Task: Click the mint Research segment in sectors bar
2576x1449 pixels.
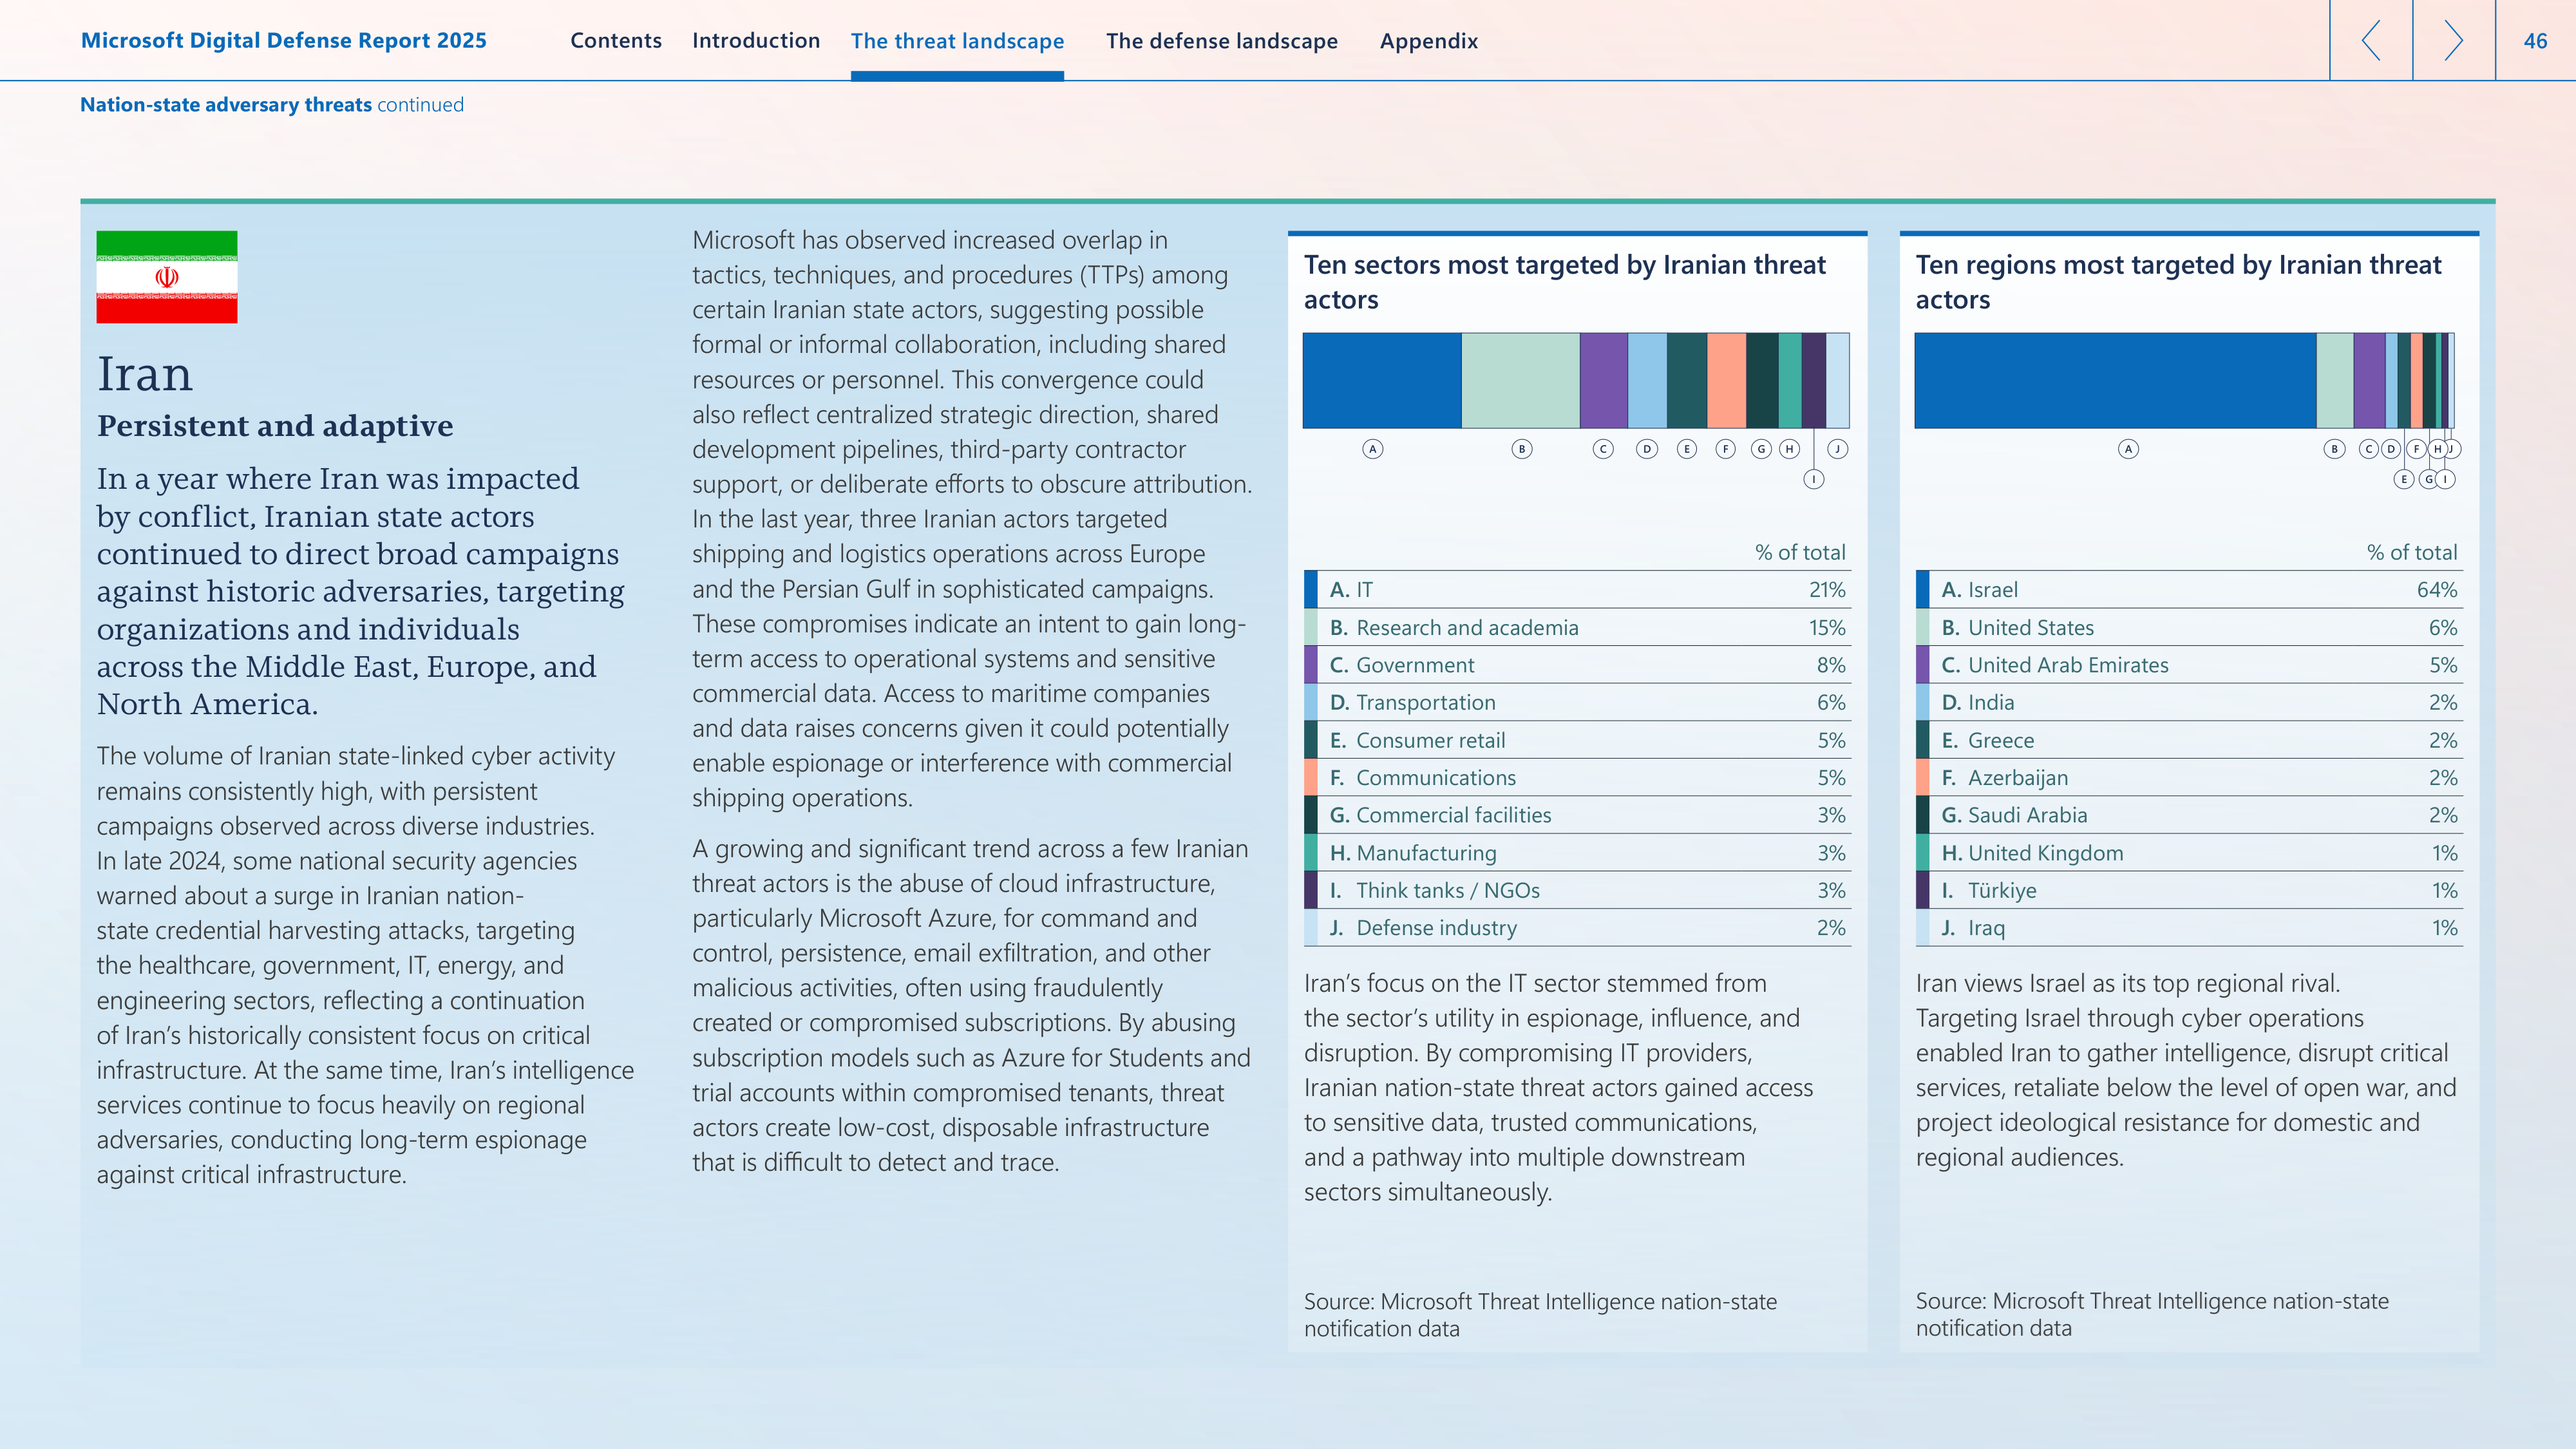Action: [1521, 381]
